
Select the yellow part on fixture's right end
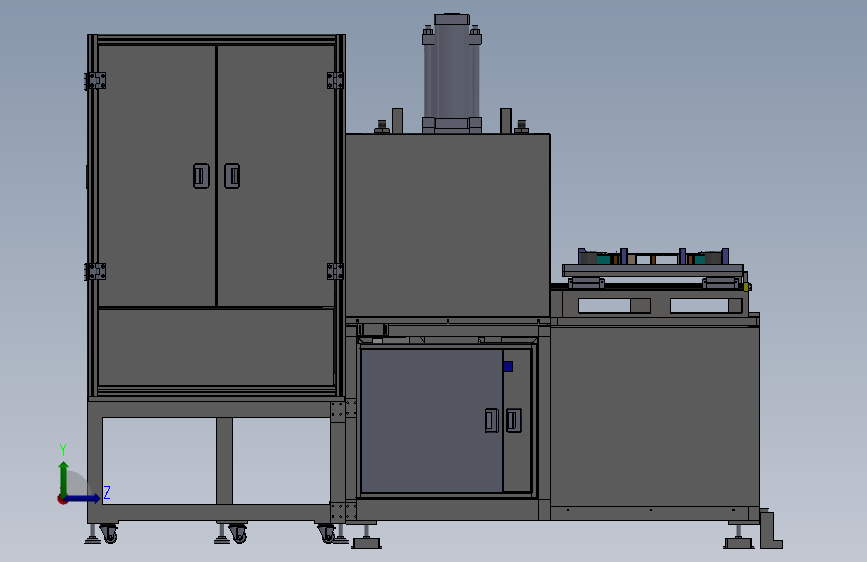tap(746, 287)
